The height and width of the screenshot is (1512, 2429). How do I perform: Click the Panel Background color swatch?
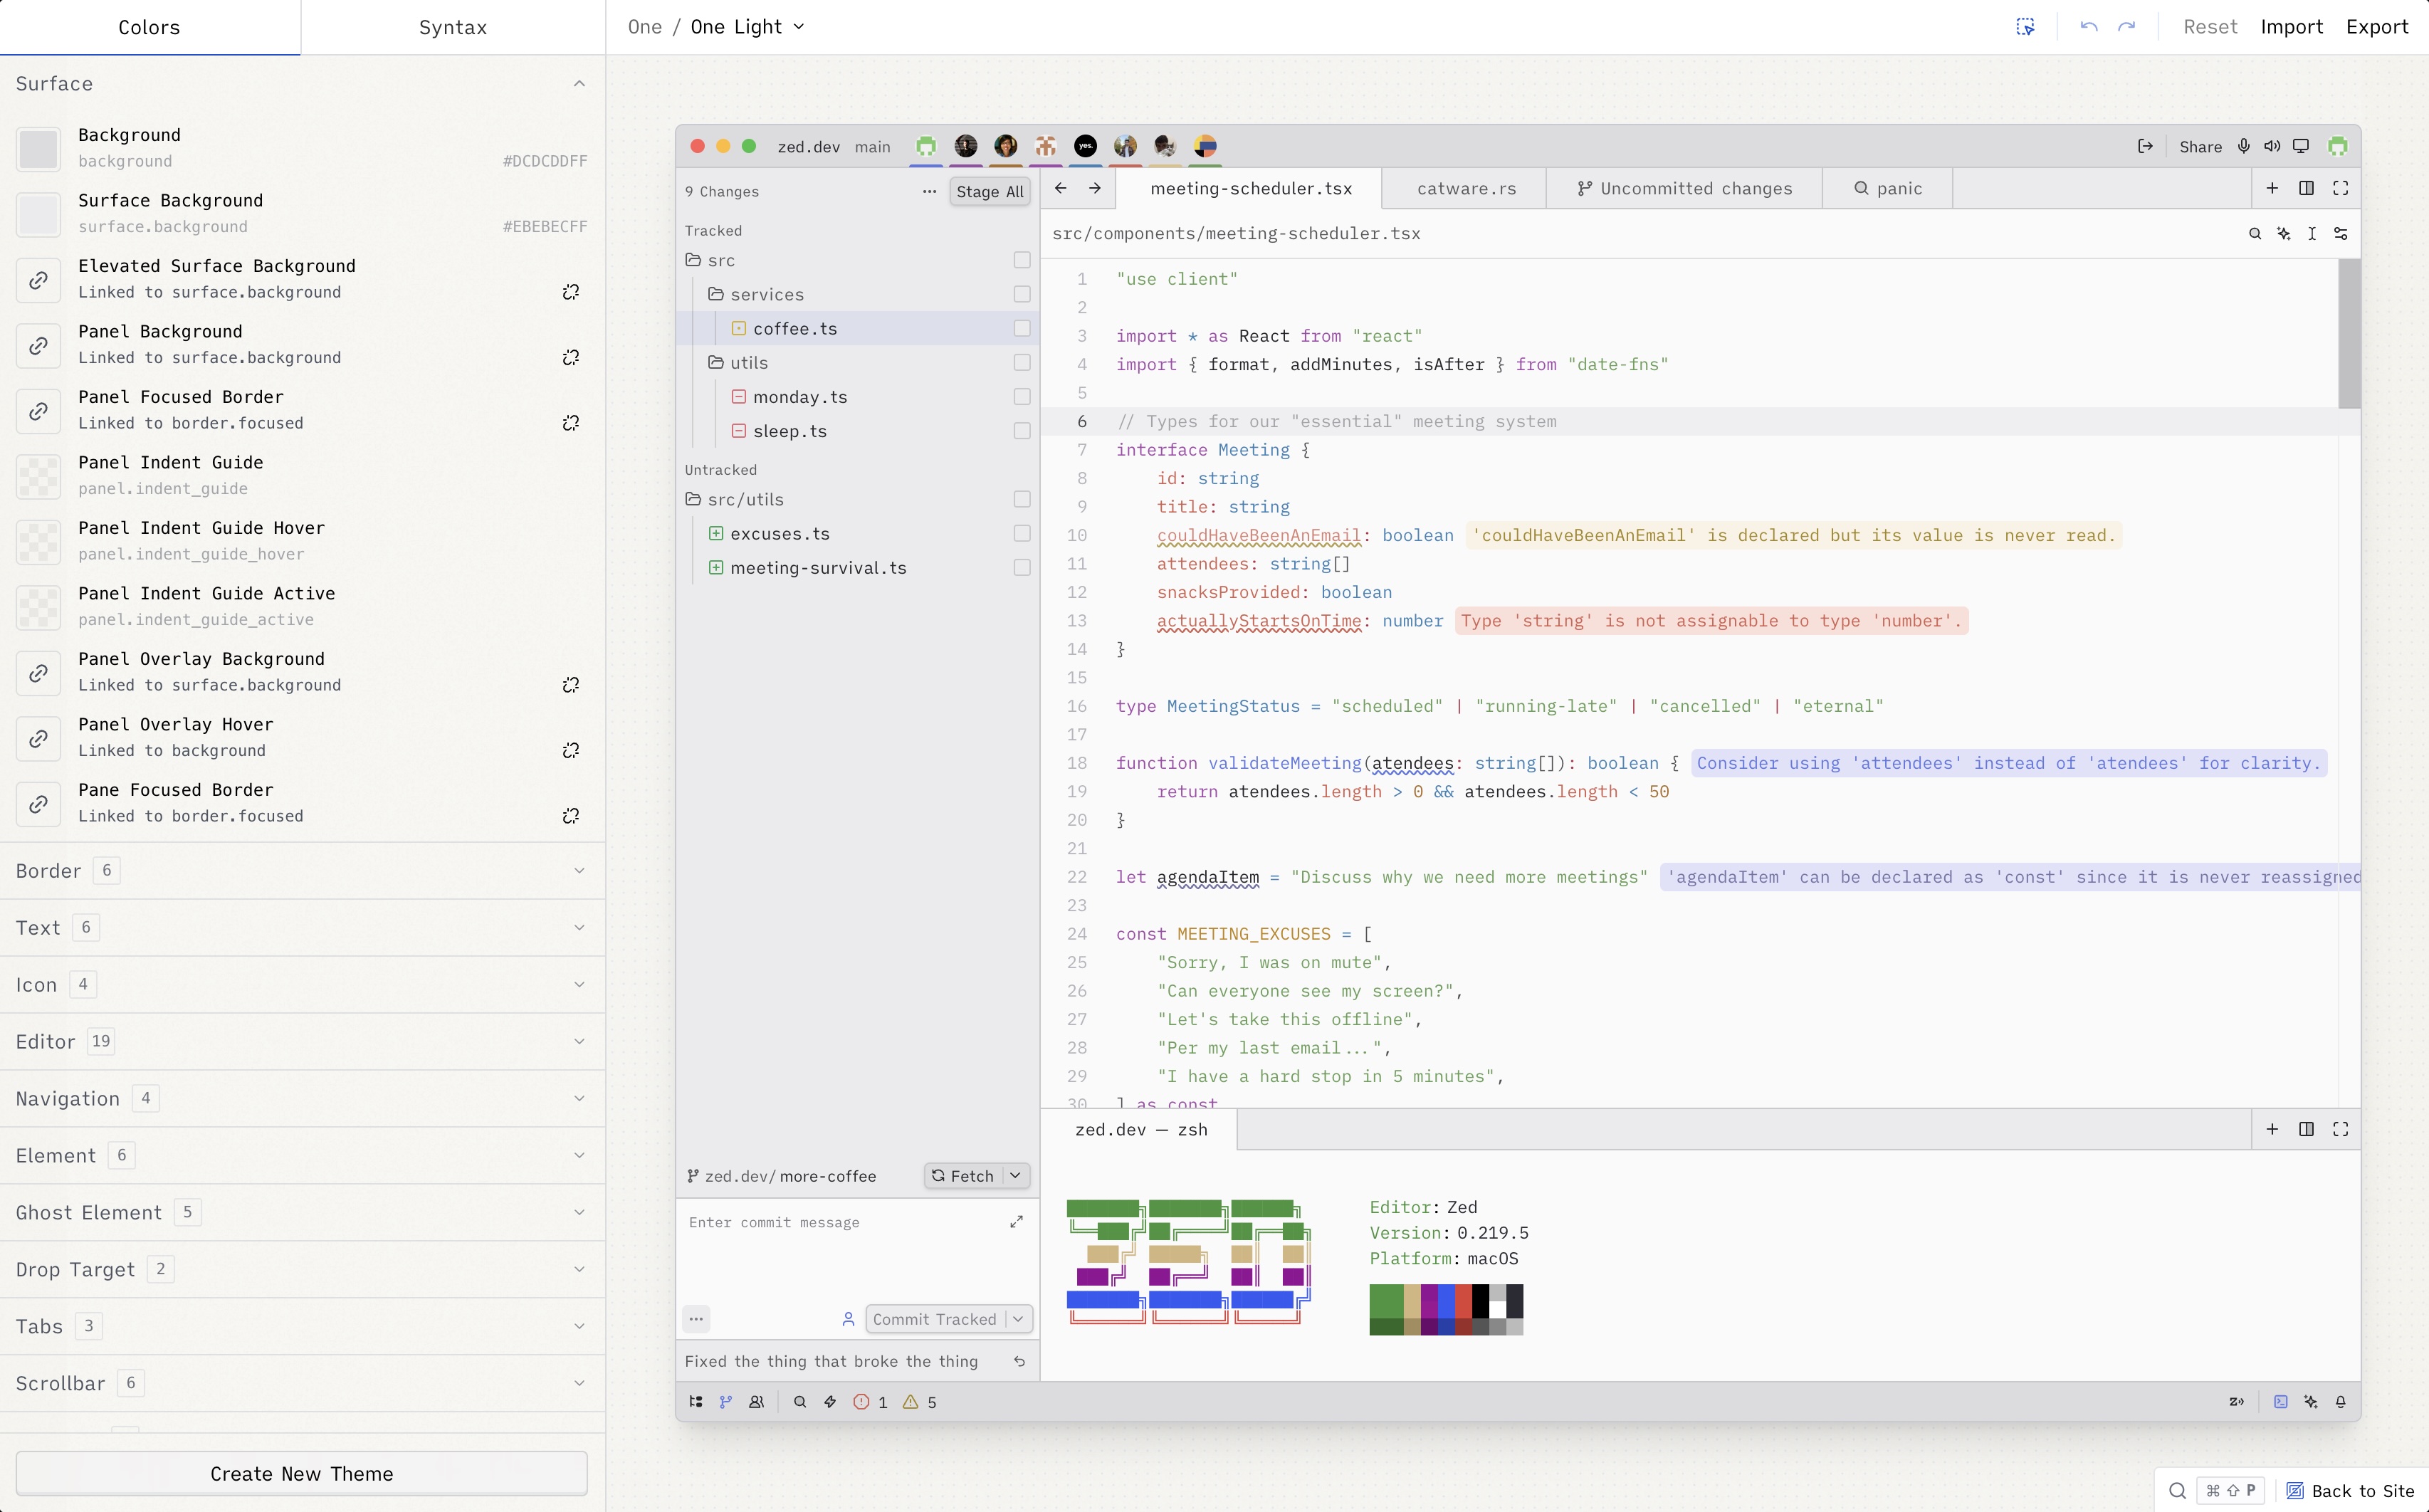(39, 345)
